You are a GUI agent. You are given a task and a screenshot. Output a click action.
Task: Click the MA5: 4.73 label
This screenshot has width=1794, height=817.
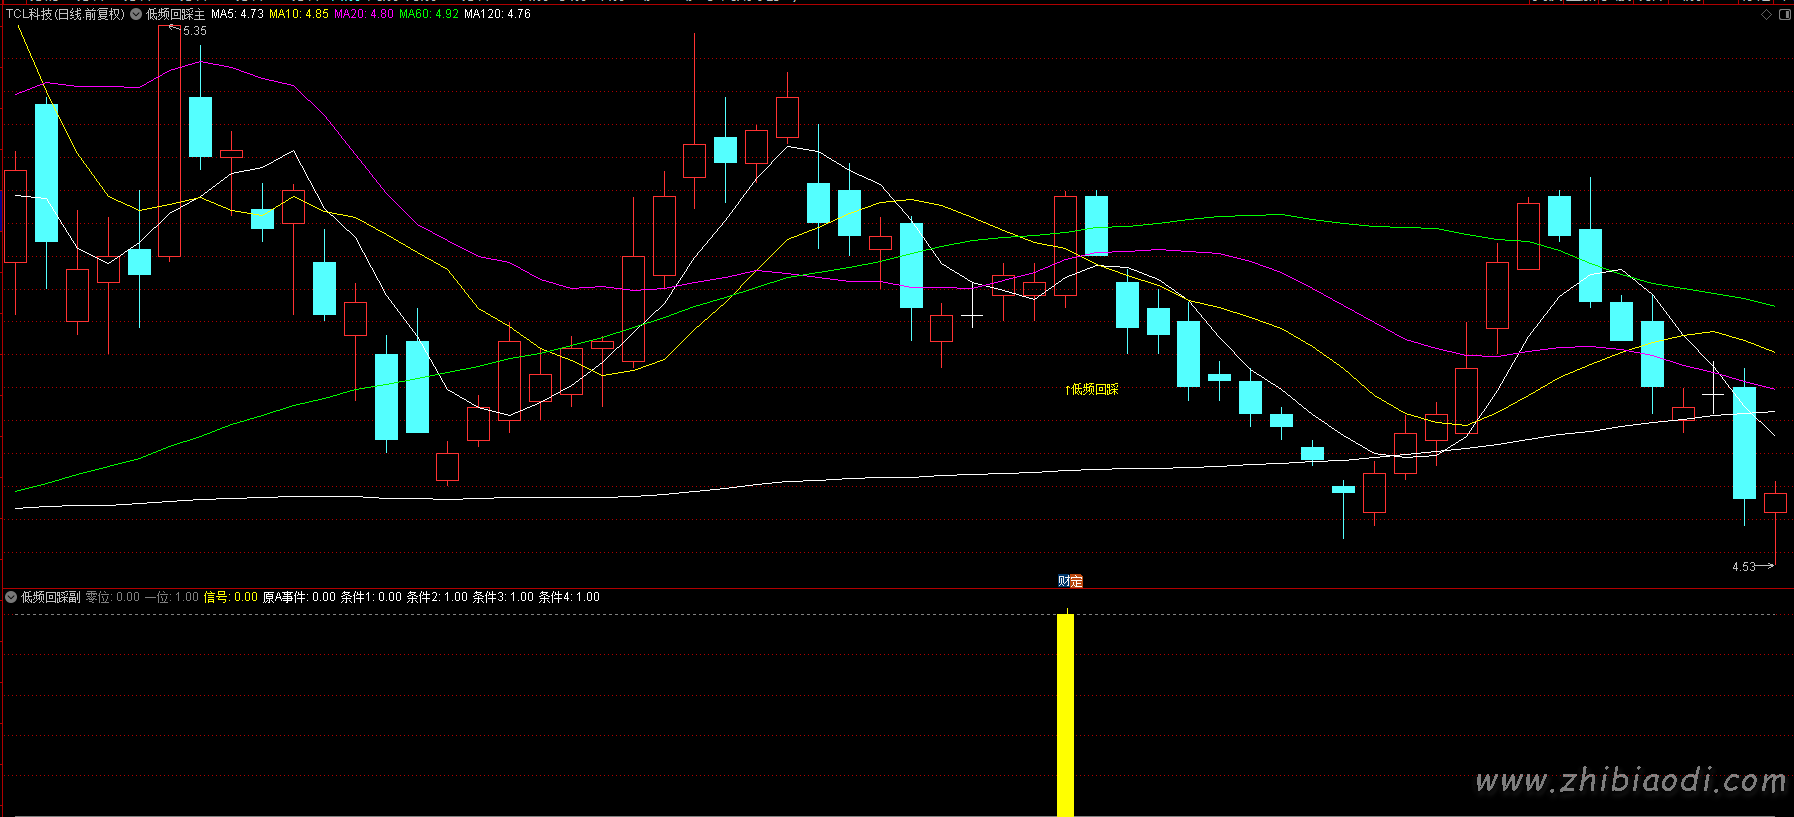pos(237,15)
